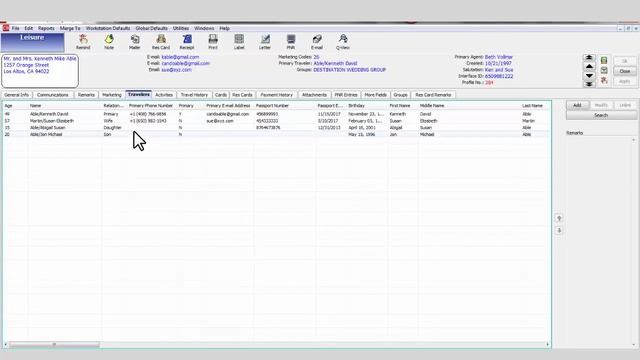The image size is (640, 360).
Task: Switch to the General Info tab
Action: tap(16, 95)
